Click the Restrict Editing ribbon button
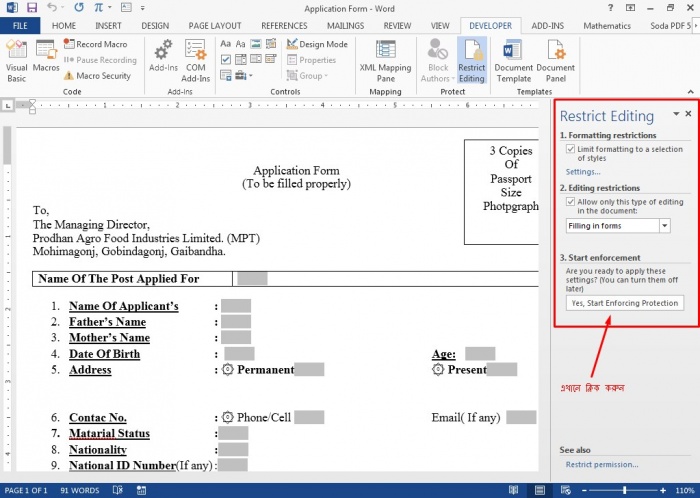700x498 pixels. click(x=471, y=60)
